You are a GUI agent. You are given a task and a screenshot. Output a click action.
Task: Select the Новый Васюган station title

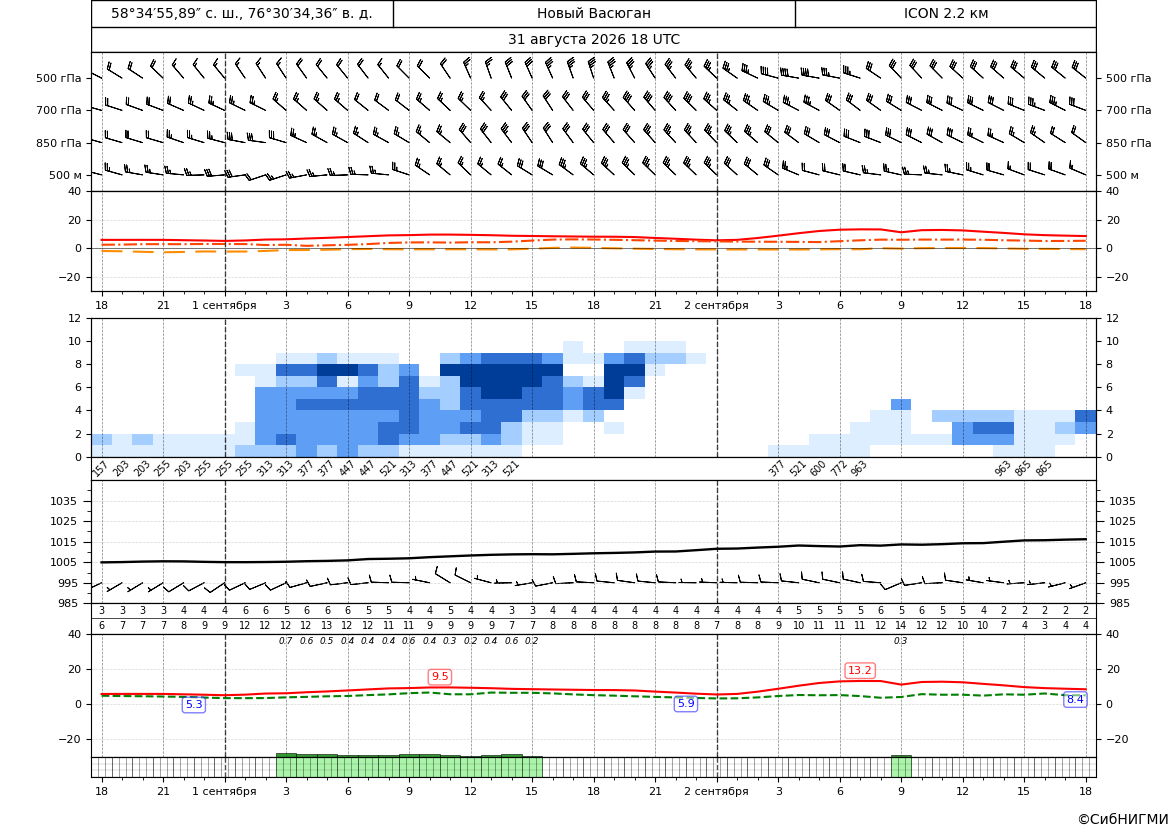594,13
